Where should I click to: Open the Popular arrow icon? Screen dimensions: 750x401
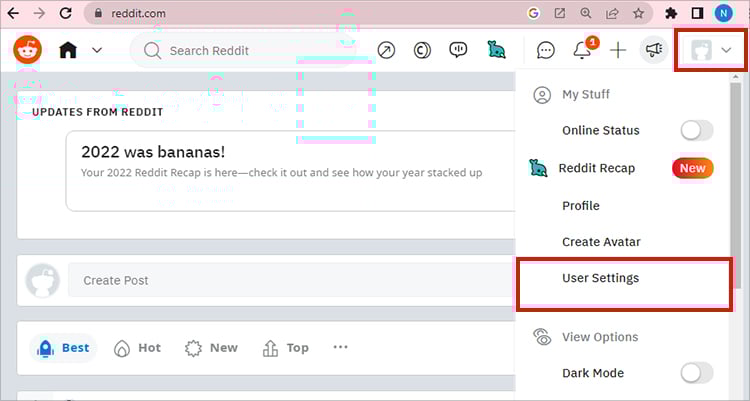point(386,50)
